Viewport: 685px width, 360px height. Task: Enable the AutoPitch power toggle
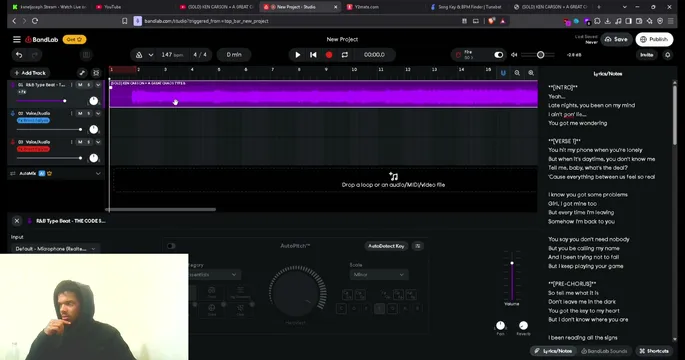point(171,246)
